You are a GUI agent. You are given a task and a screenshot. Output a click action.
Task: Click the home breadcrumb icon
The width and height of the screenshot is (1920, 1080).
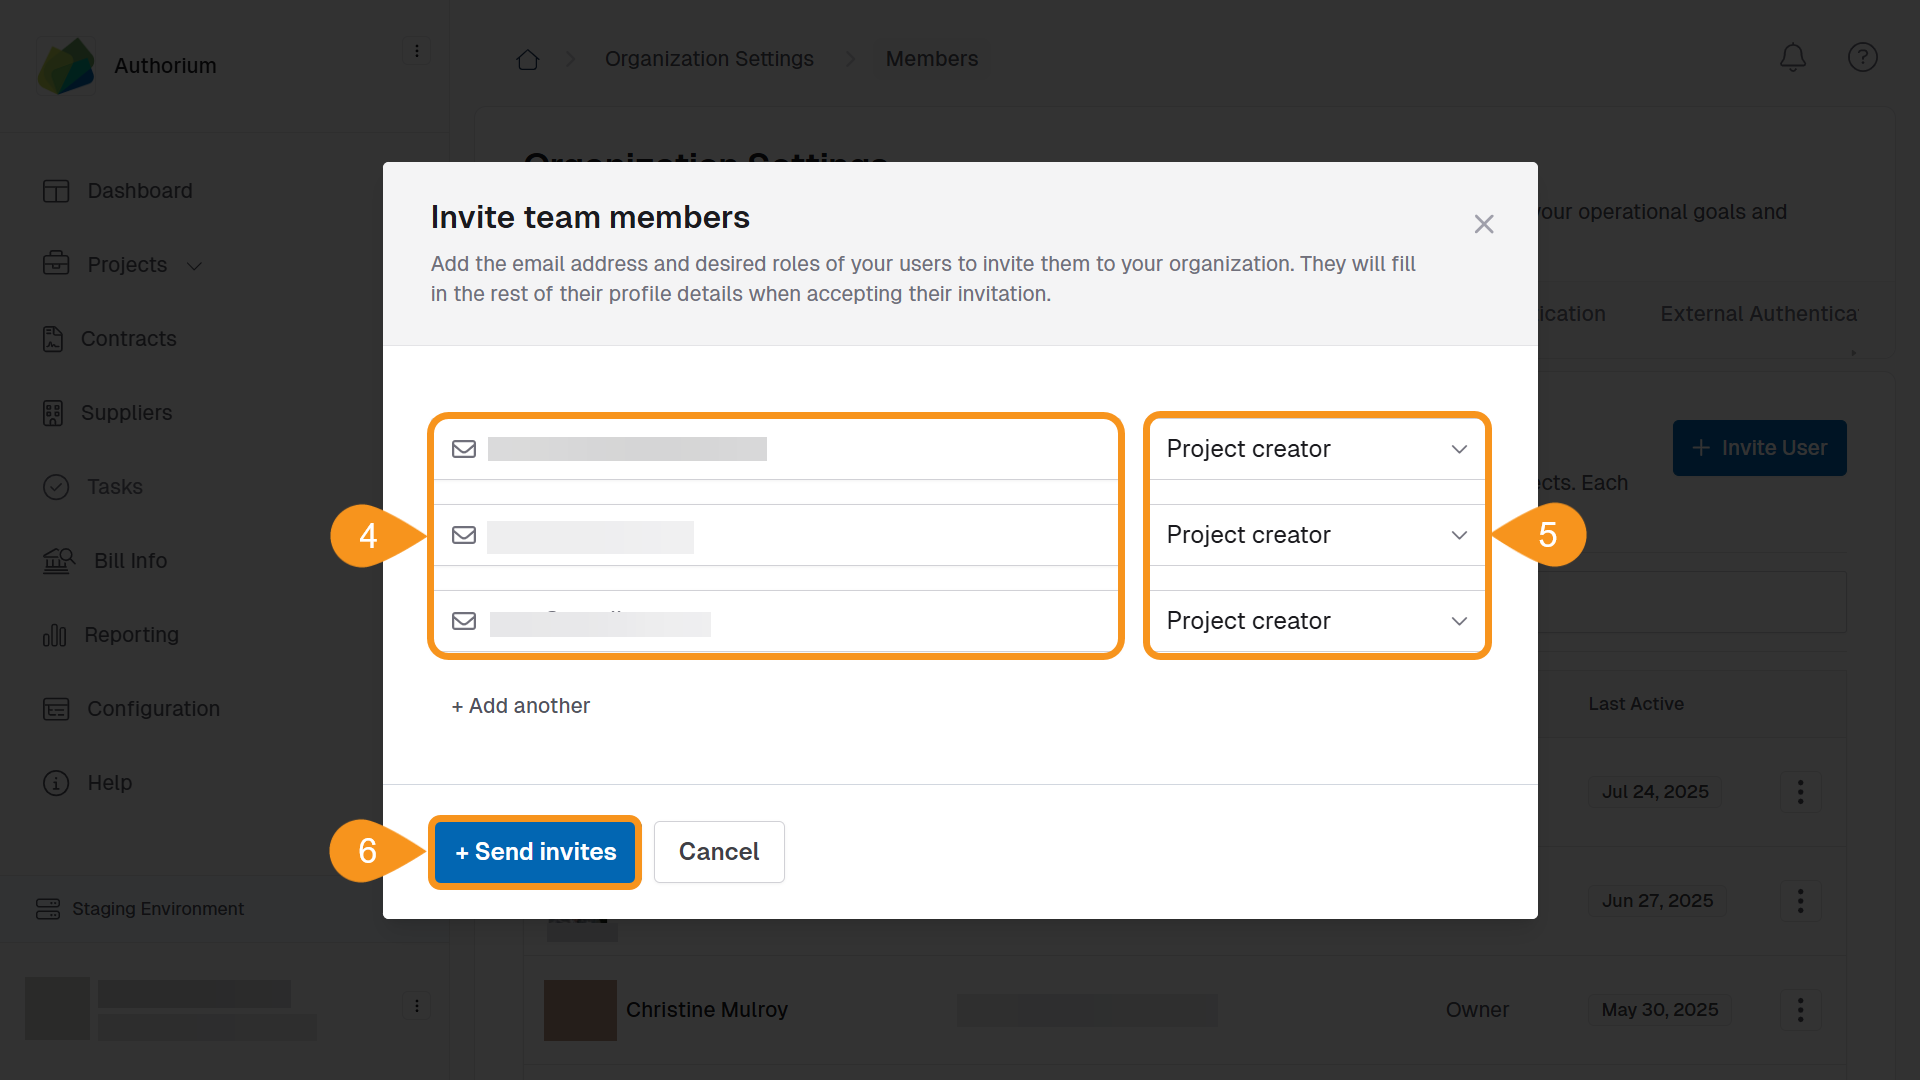pyautogui.click(x=528, y=59)
